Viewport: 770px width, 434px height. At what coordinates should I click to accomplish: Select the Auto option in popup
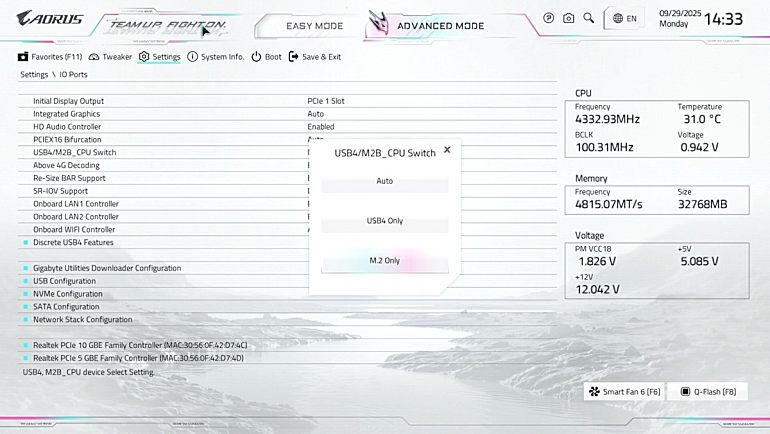(384, 182)
